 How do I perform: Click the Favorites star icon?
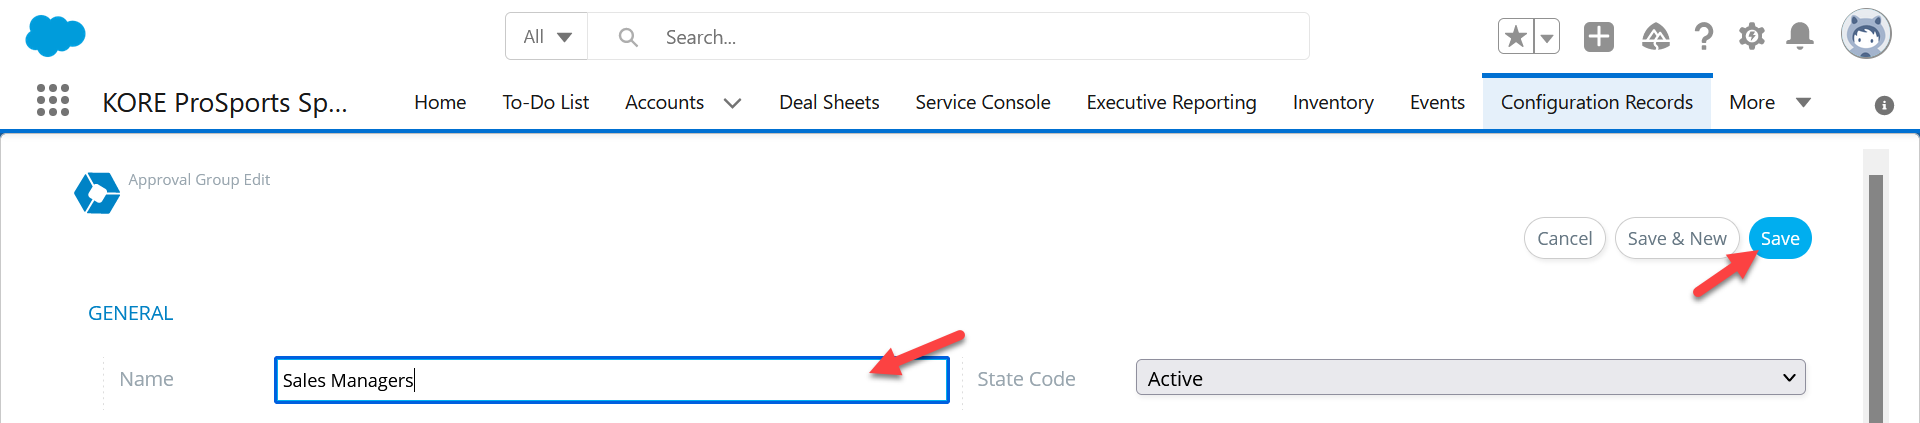[1516, 37]
